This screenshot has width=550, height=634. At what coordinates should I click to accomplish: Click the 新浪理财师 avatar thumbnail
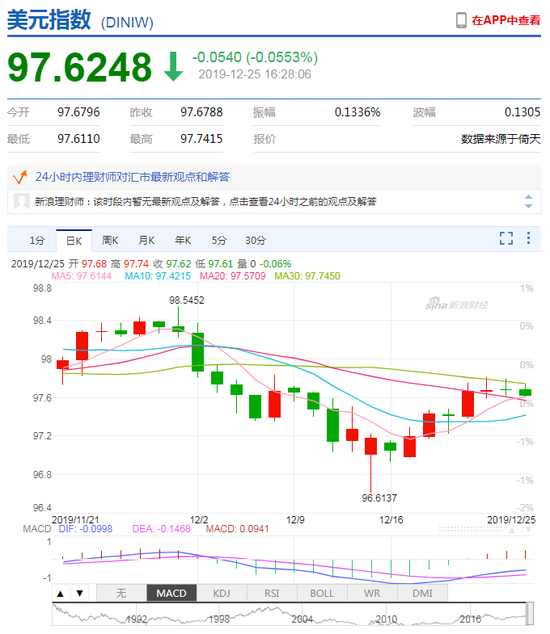pyautogui.click(x=21, y=201)
